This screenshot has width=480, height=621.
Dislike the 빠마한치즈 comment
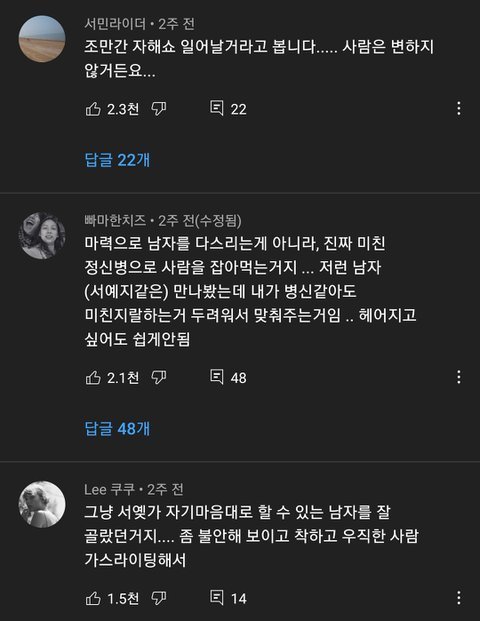coord(159,377)
